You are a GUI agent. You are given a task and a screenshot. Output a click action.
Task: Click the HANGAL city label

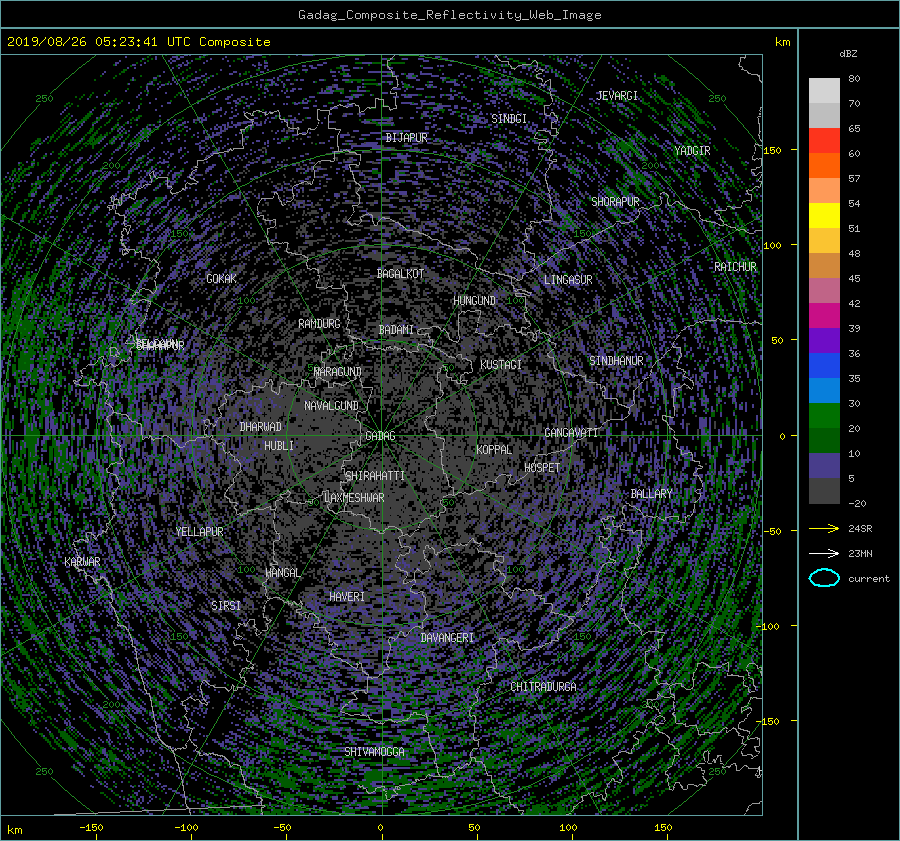[283, 573]
